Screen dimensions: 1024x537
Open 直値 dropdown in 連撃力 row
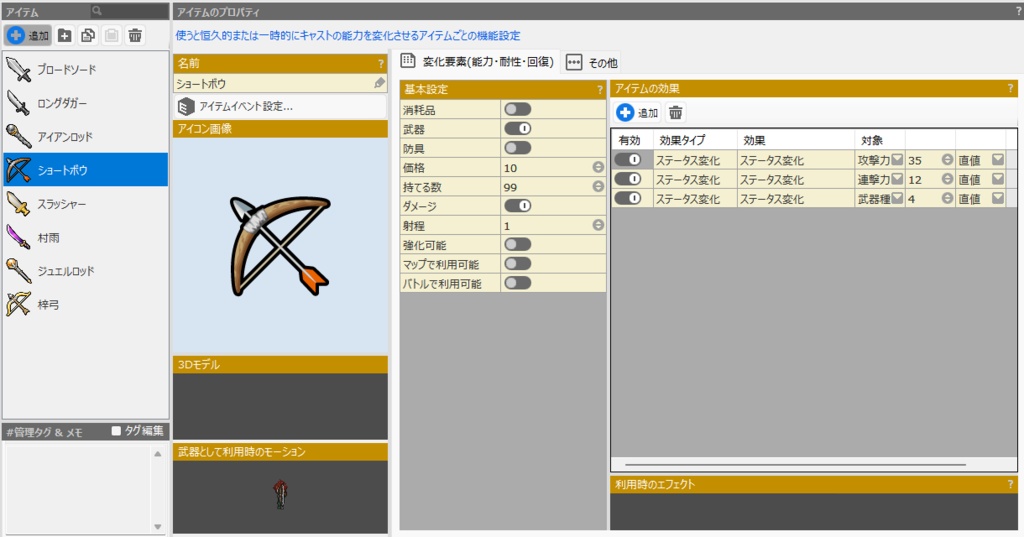tap(998, 178)
